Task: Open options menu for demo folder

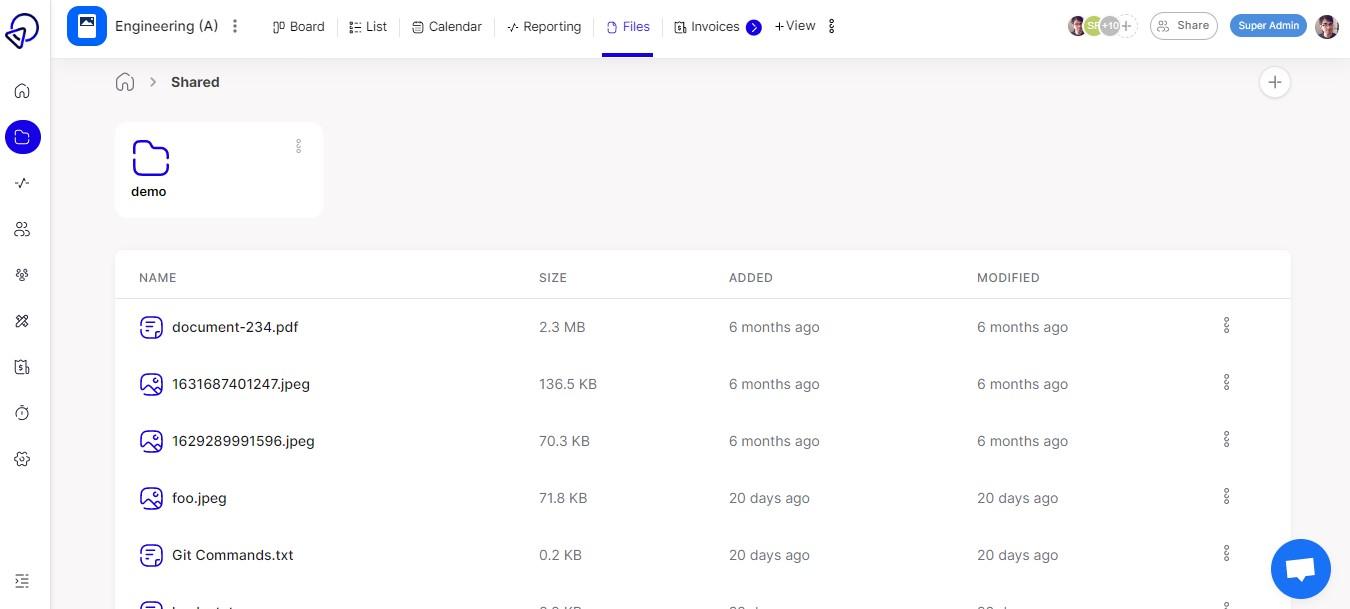Action: pos(298,146)
